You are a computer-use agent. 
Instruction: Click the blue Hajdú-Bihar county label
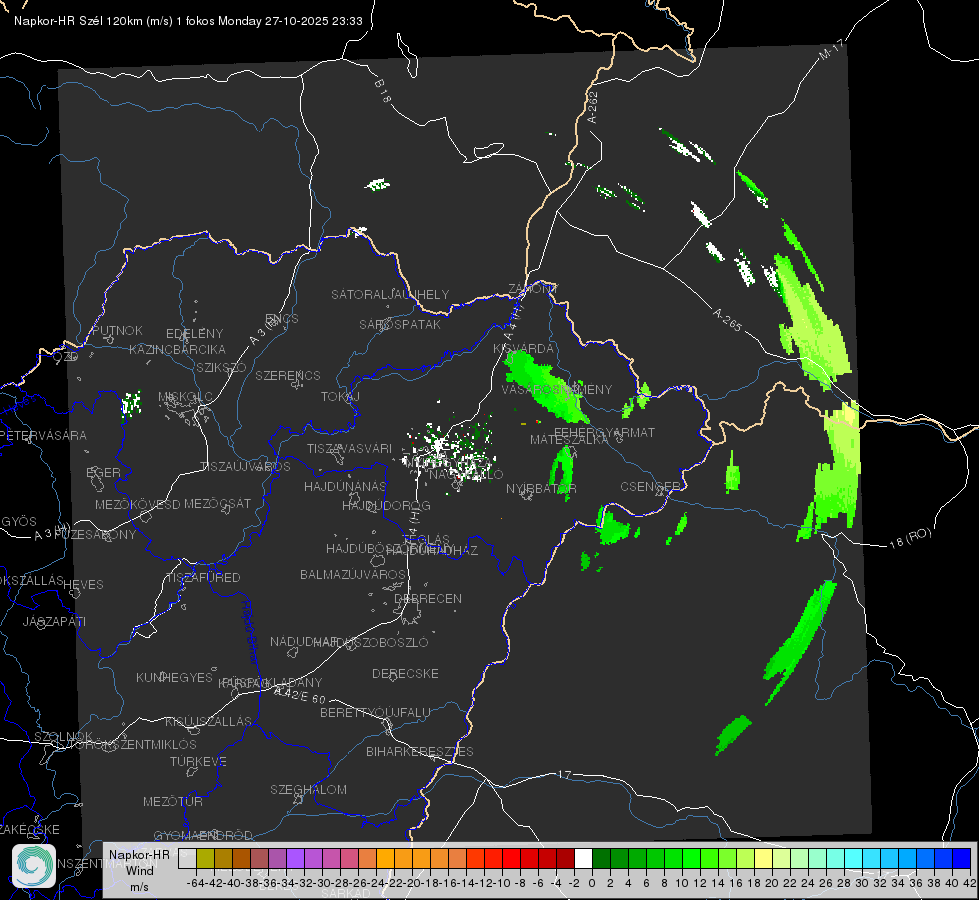tap(249, 632)
